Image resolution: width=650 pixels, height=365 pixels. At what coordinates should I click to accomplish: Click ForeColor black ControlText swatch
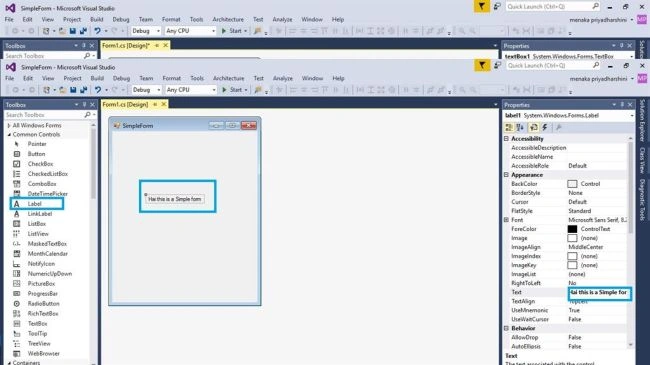pyautogui.click(x=572, y=229)
